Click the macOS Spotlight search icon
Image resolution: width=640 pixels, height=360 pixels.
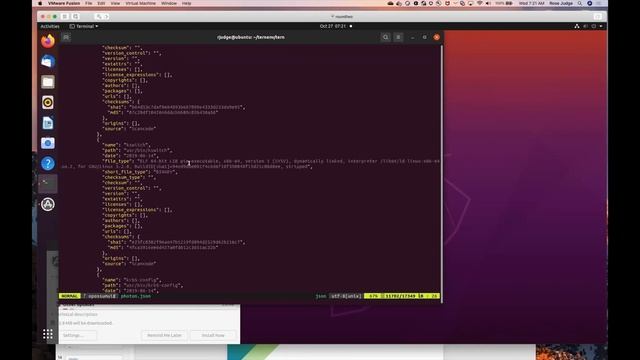[x=580, y=3]
